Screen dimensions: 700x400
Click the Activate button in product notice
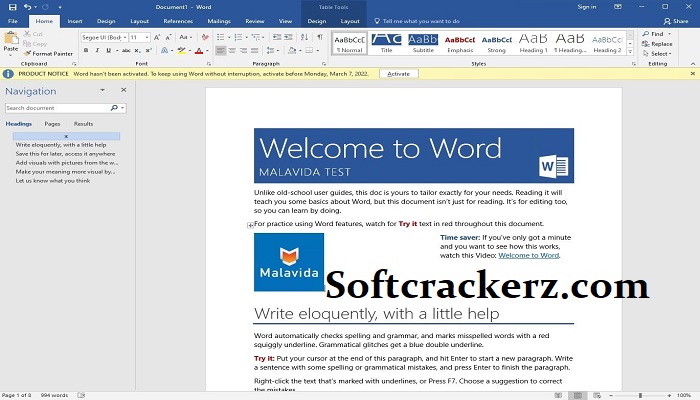(399, 74)
